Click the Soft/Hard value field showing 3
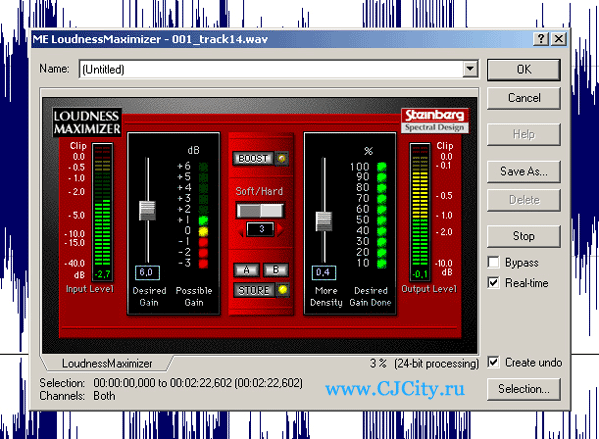This screenshot has width=599, height=439. [261, 229]
